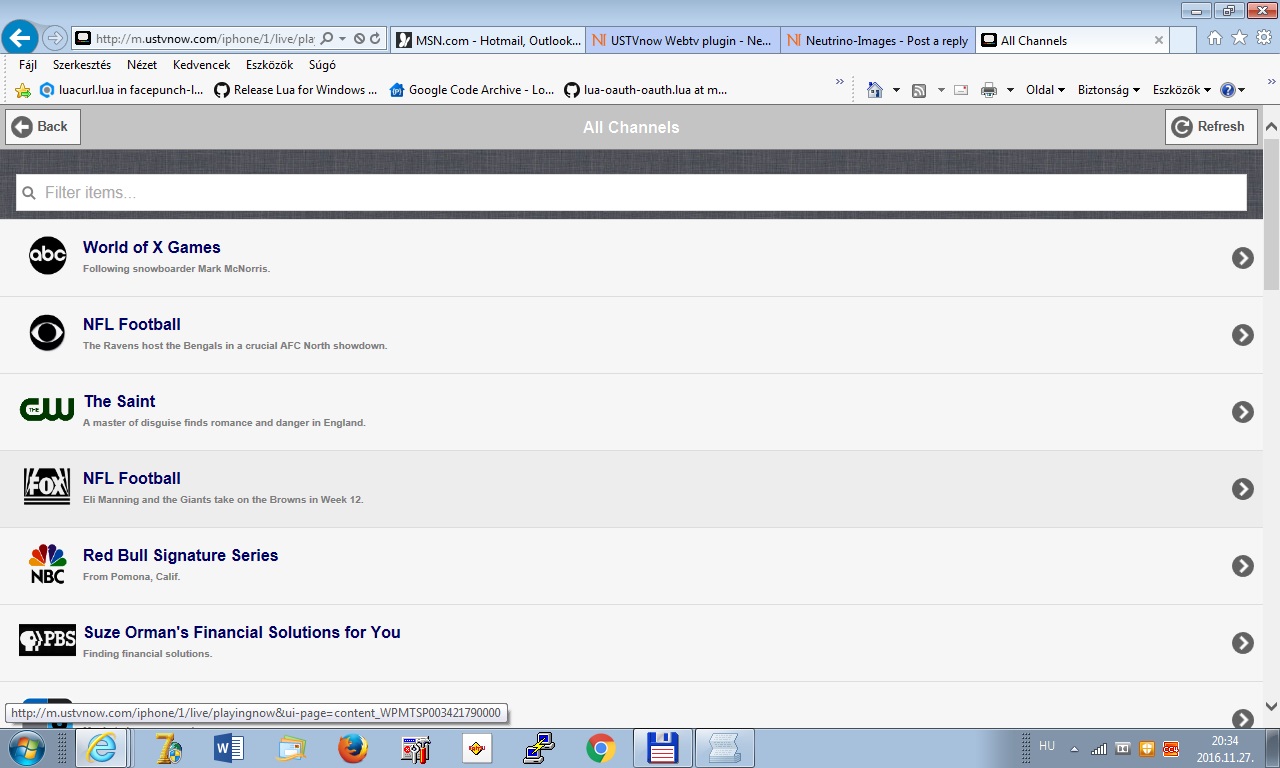Image resolution: width=1280 pixels, height=768 pixels.
Task: Launch Google Chrome from the taskbar
Action: click(600, 748)
